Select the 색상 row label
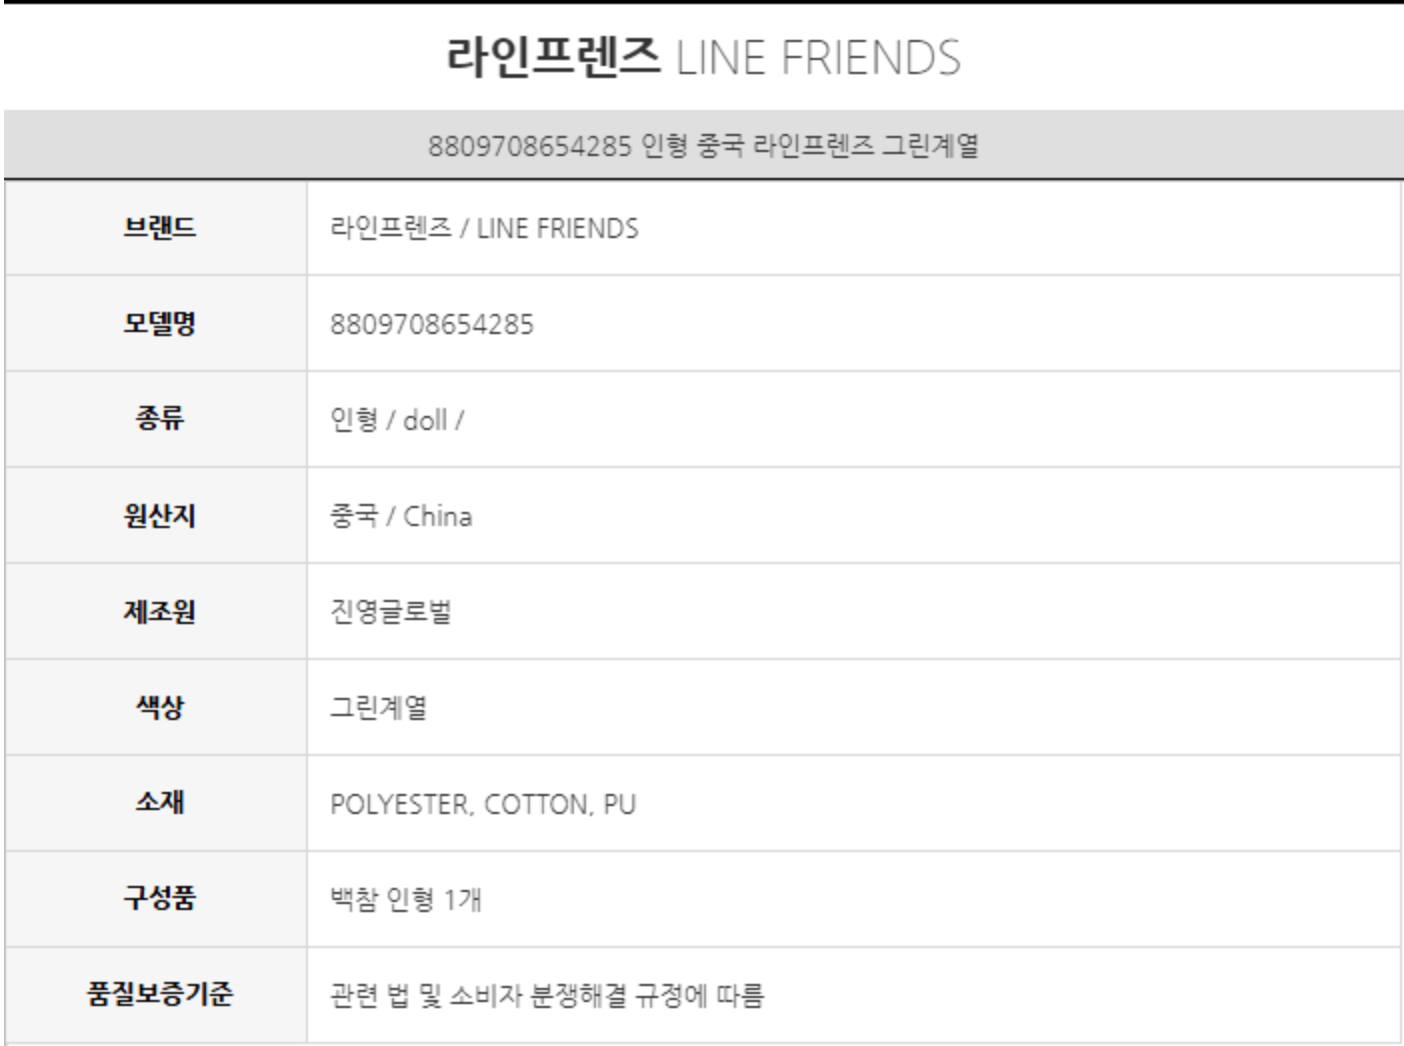The image size is (1404, 1046). (159, 707)
